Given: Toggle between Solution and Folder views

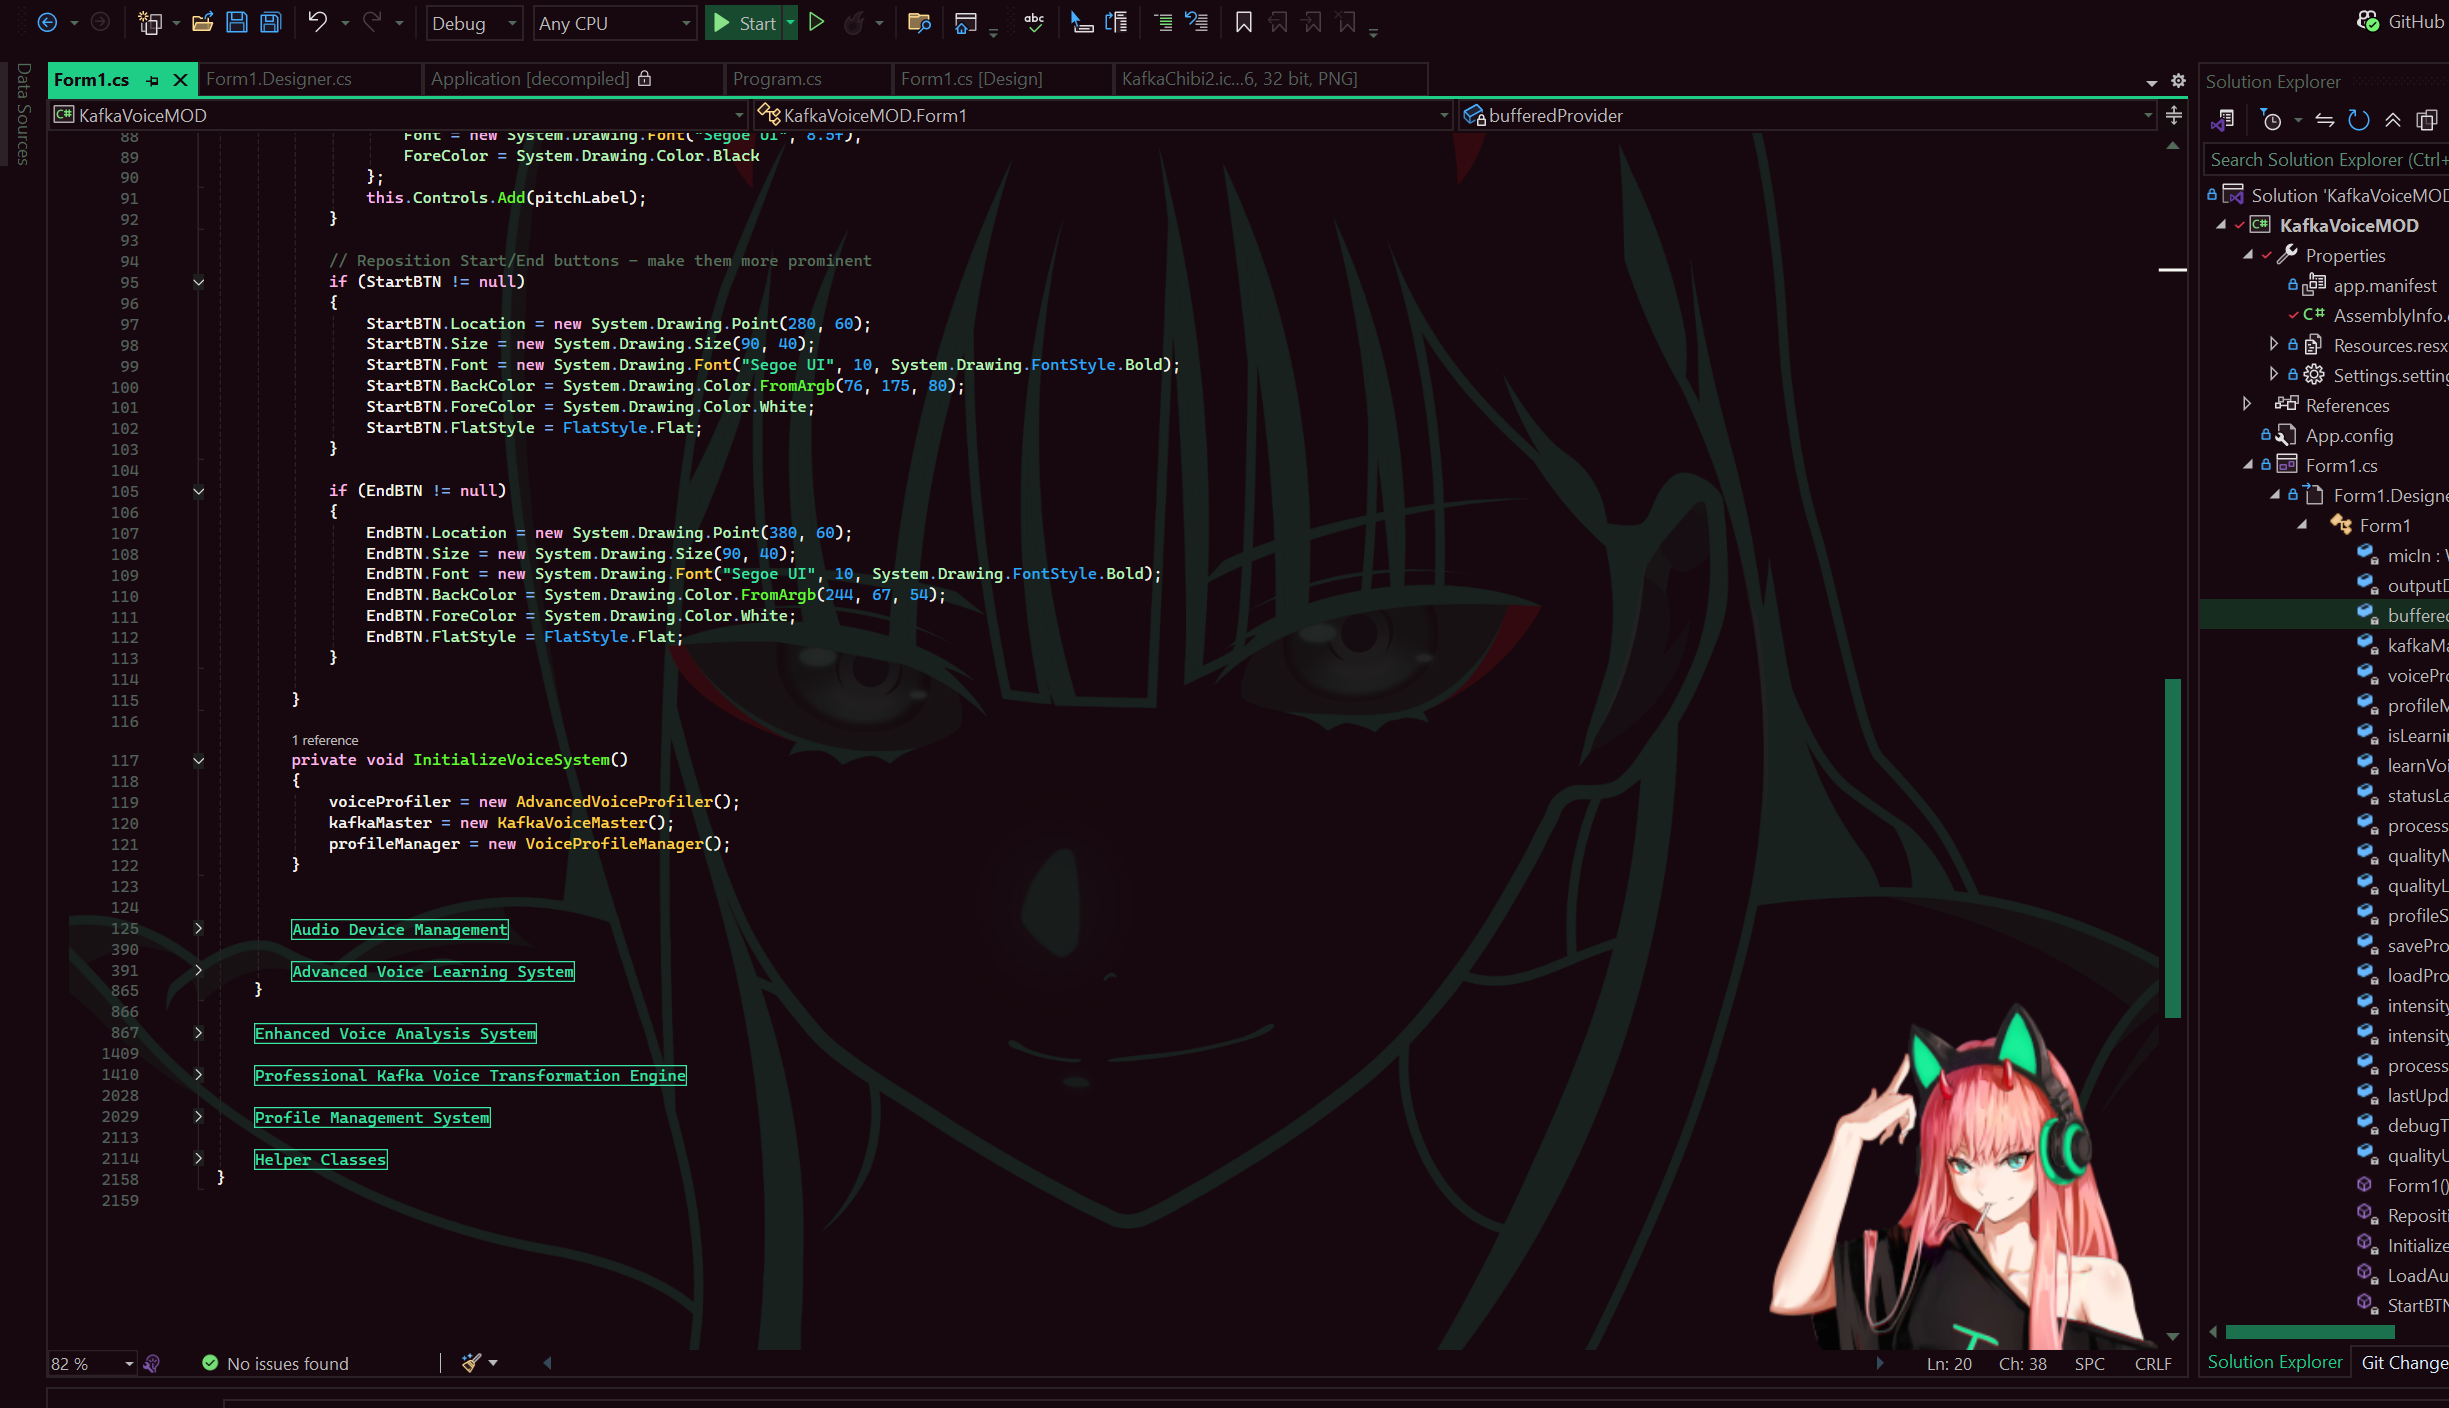Looking at the screenshot, I should (x=2223, y=121).
